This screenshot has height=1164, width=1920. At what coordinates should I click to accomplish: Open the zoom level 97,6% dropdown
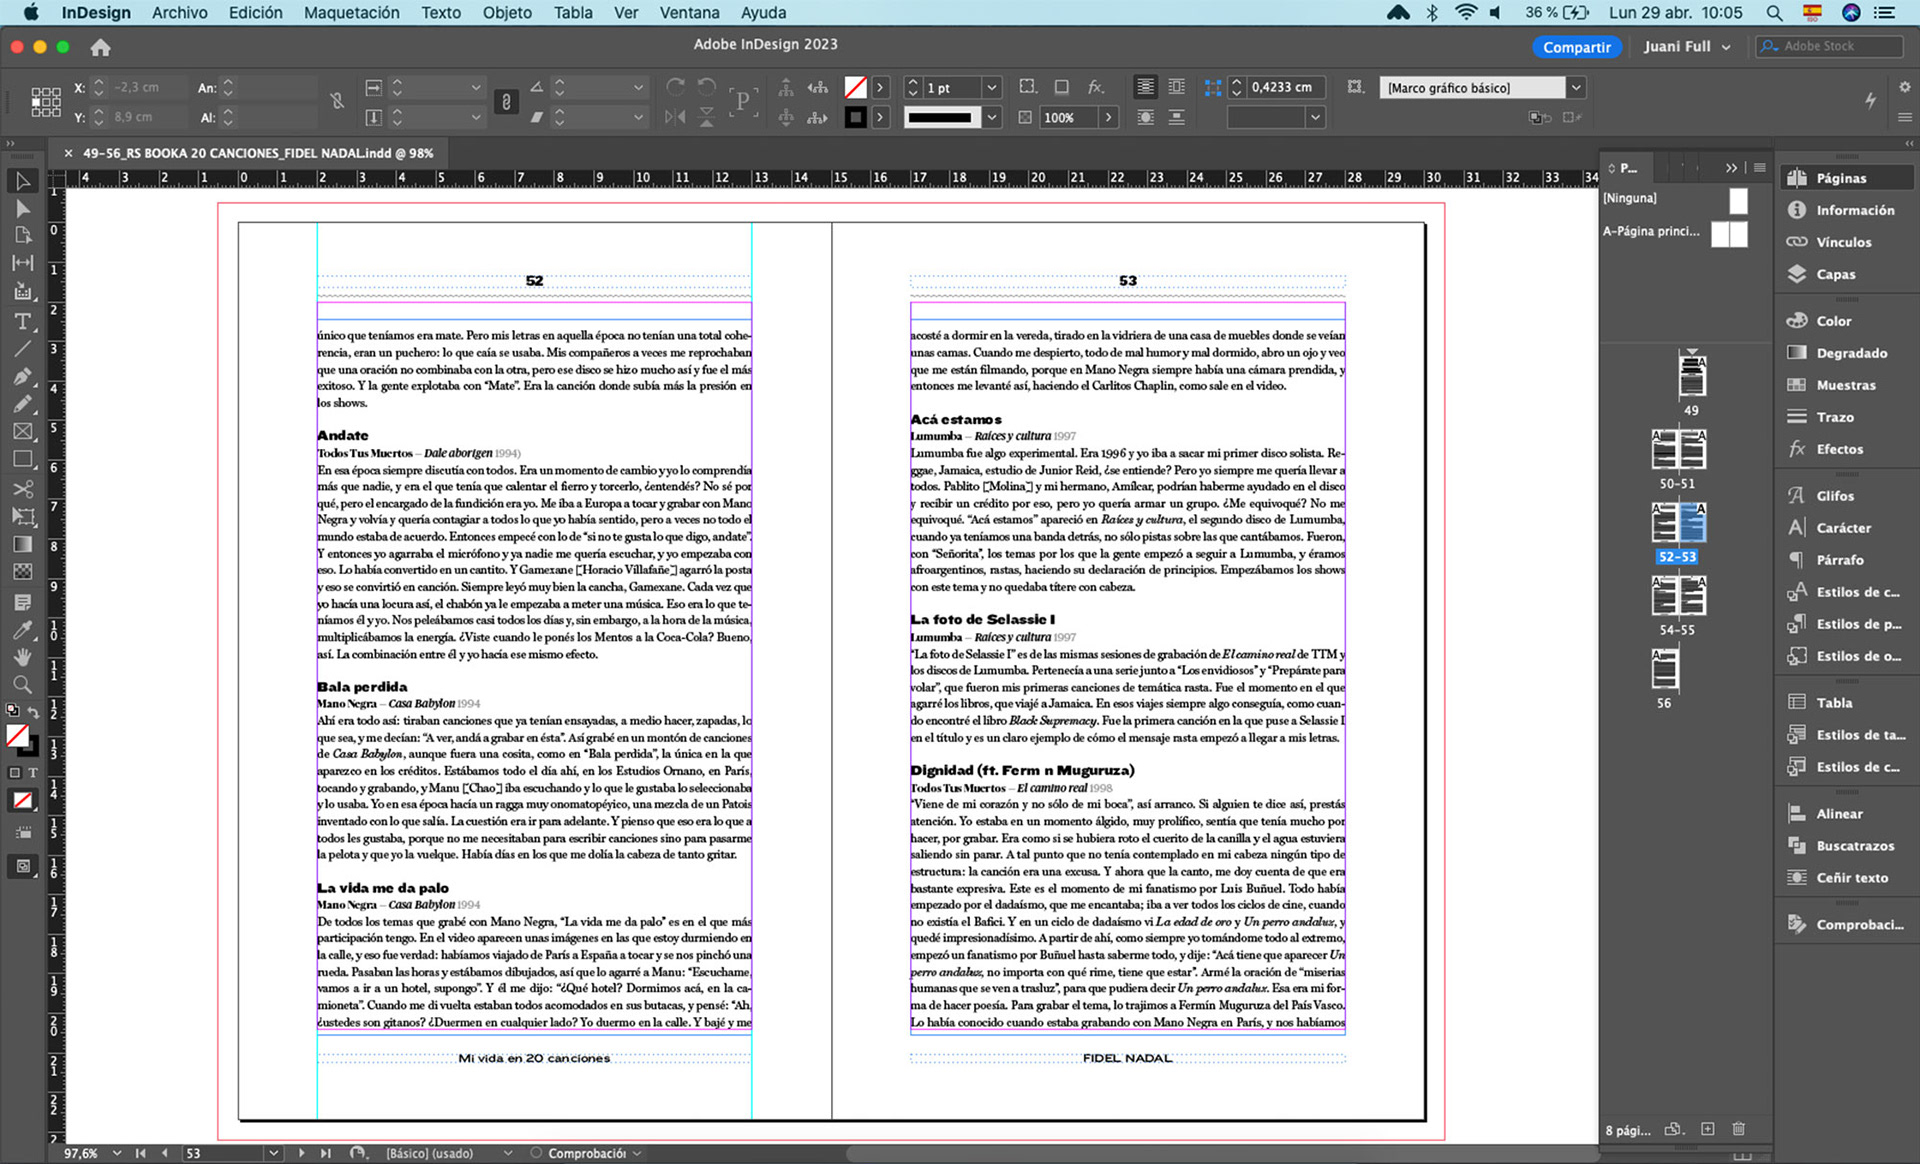click(117, 1153)
